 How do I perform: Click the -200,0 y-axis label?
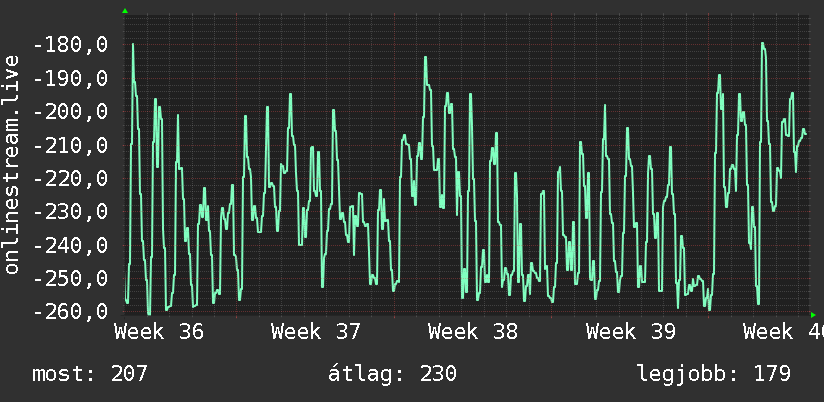coord(70,112)
